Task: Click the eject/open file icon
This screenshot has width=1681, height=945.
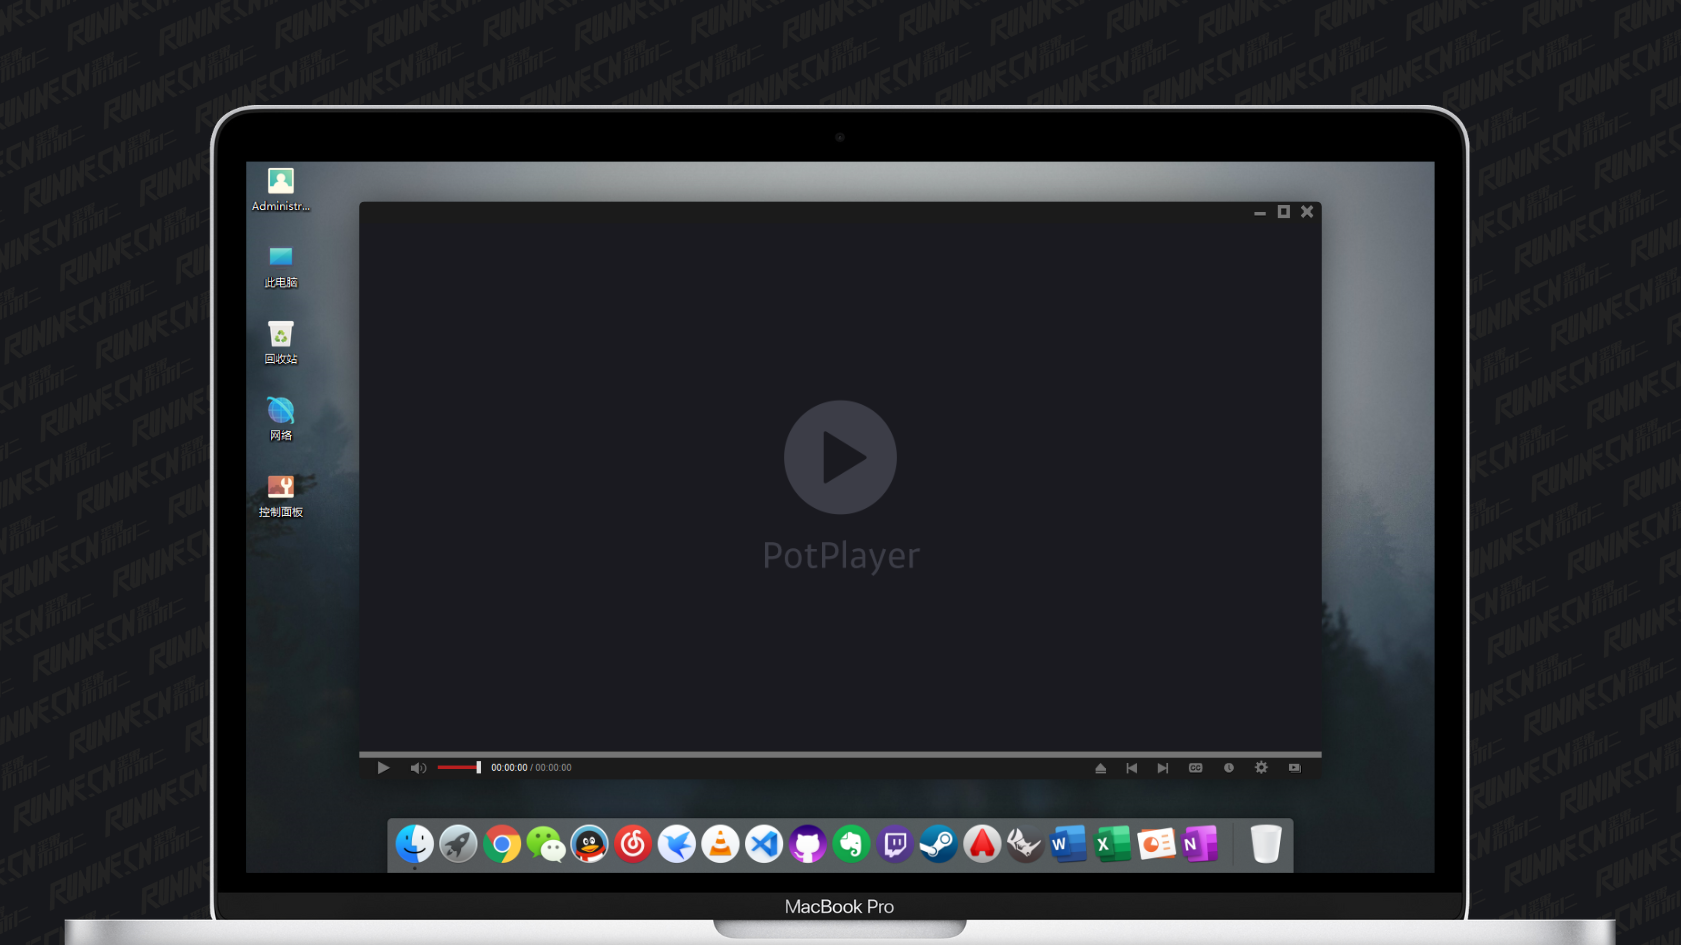Action: pos(1100,768)
